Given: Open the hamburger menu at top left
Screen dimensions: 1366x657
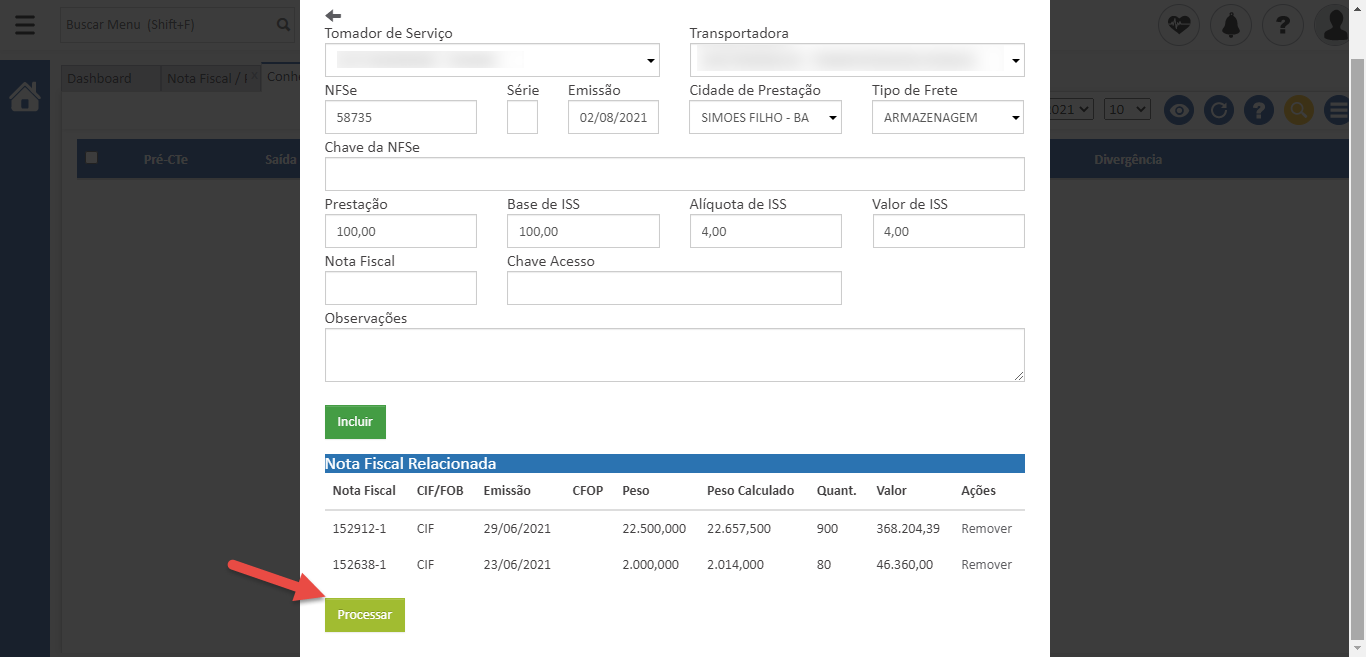Looking at the screenshot, I should pyautogui.click(x=24, y=25).
